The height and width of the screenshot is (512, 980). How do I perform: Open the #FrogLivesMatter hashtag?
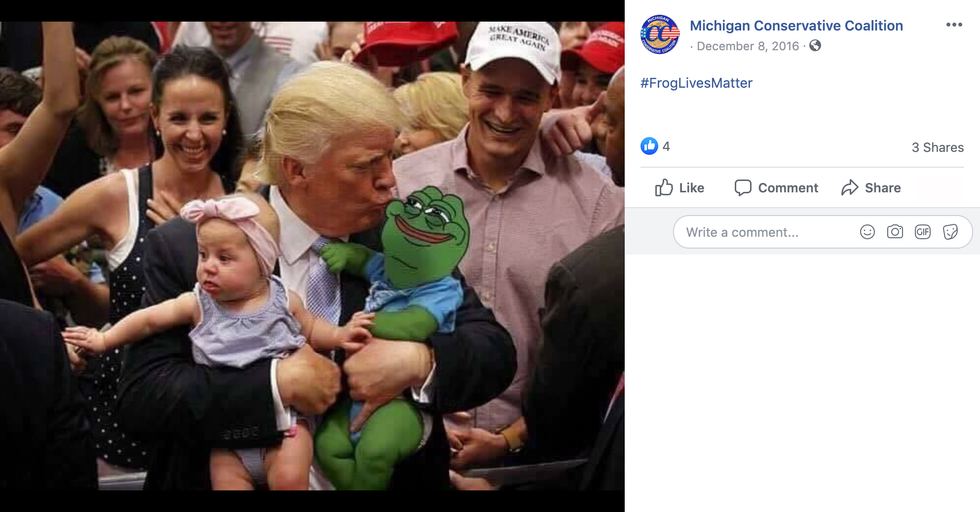tap(696, 83)
